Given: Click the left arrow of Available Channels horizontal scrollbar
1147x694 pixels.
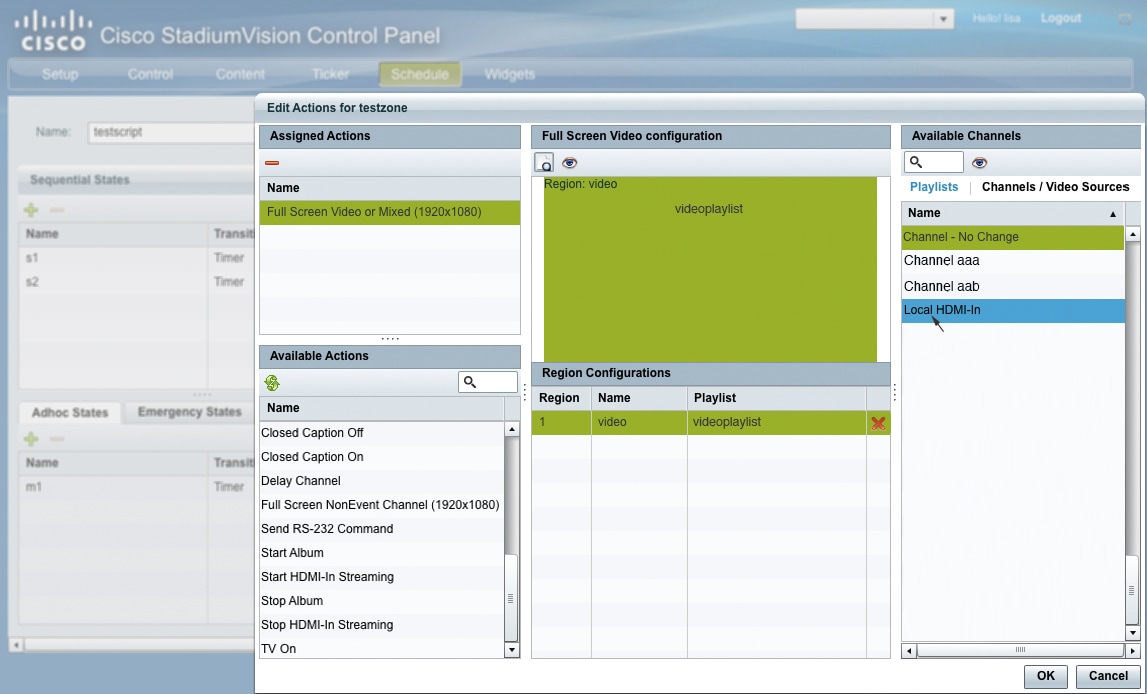Looking at the screenshot, I should (x=909, y=650).
